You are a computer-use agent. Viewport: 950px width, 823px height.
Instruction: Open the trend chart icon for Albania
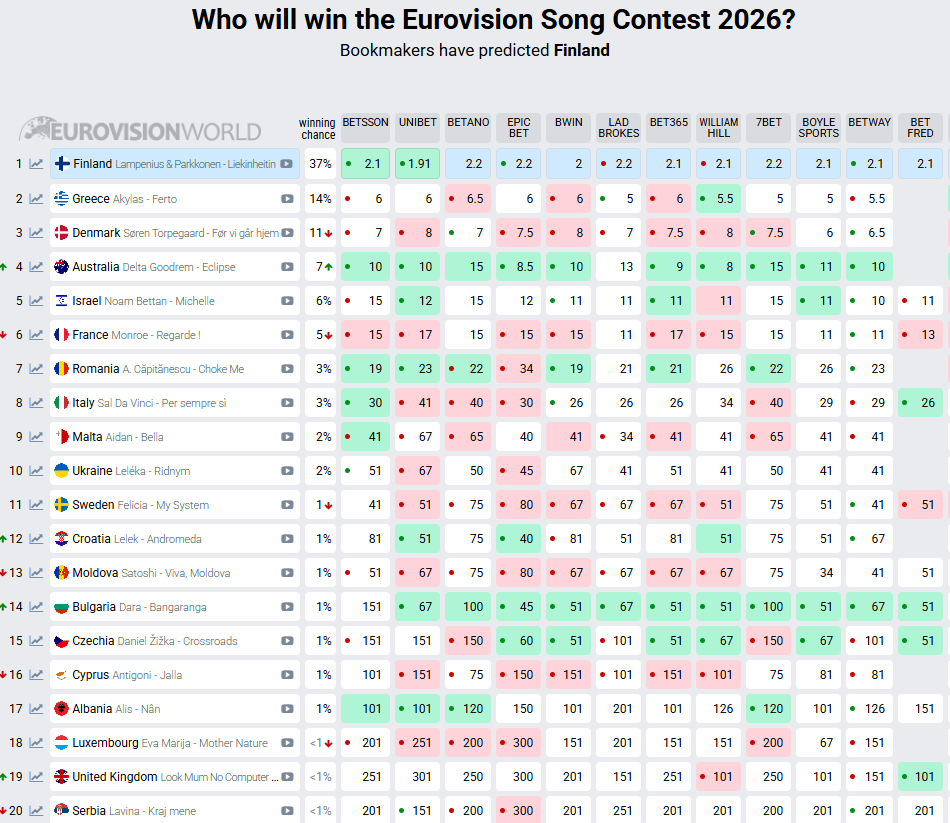point(36,708)
